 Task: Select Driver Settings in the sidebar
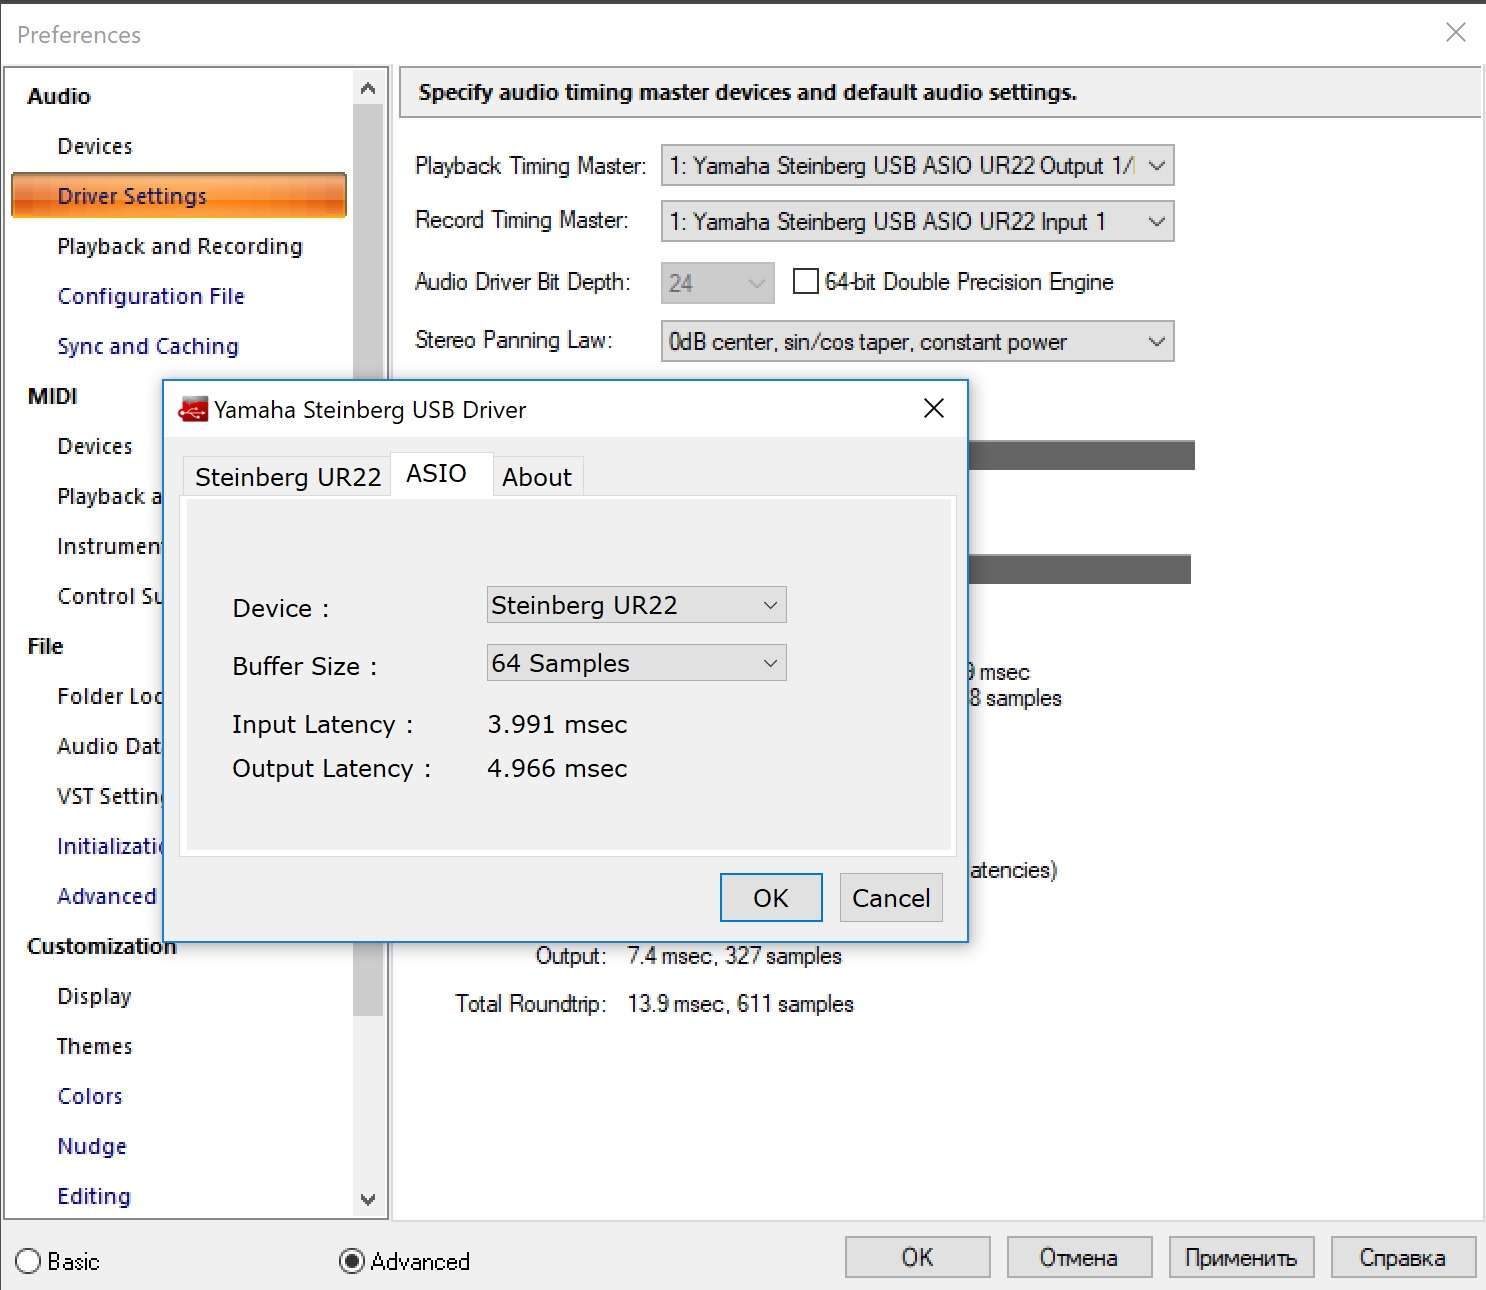point(179,195)
